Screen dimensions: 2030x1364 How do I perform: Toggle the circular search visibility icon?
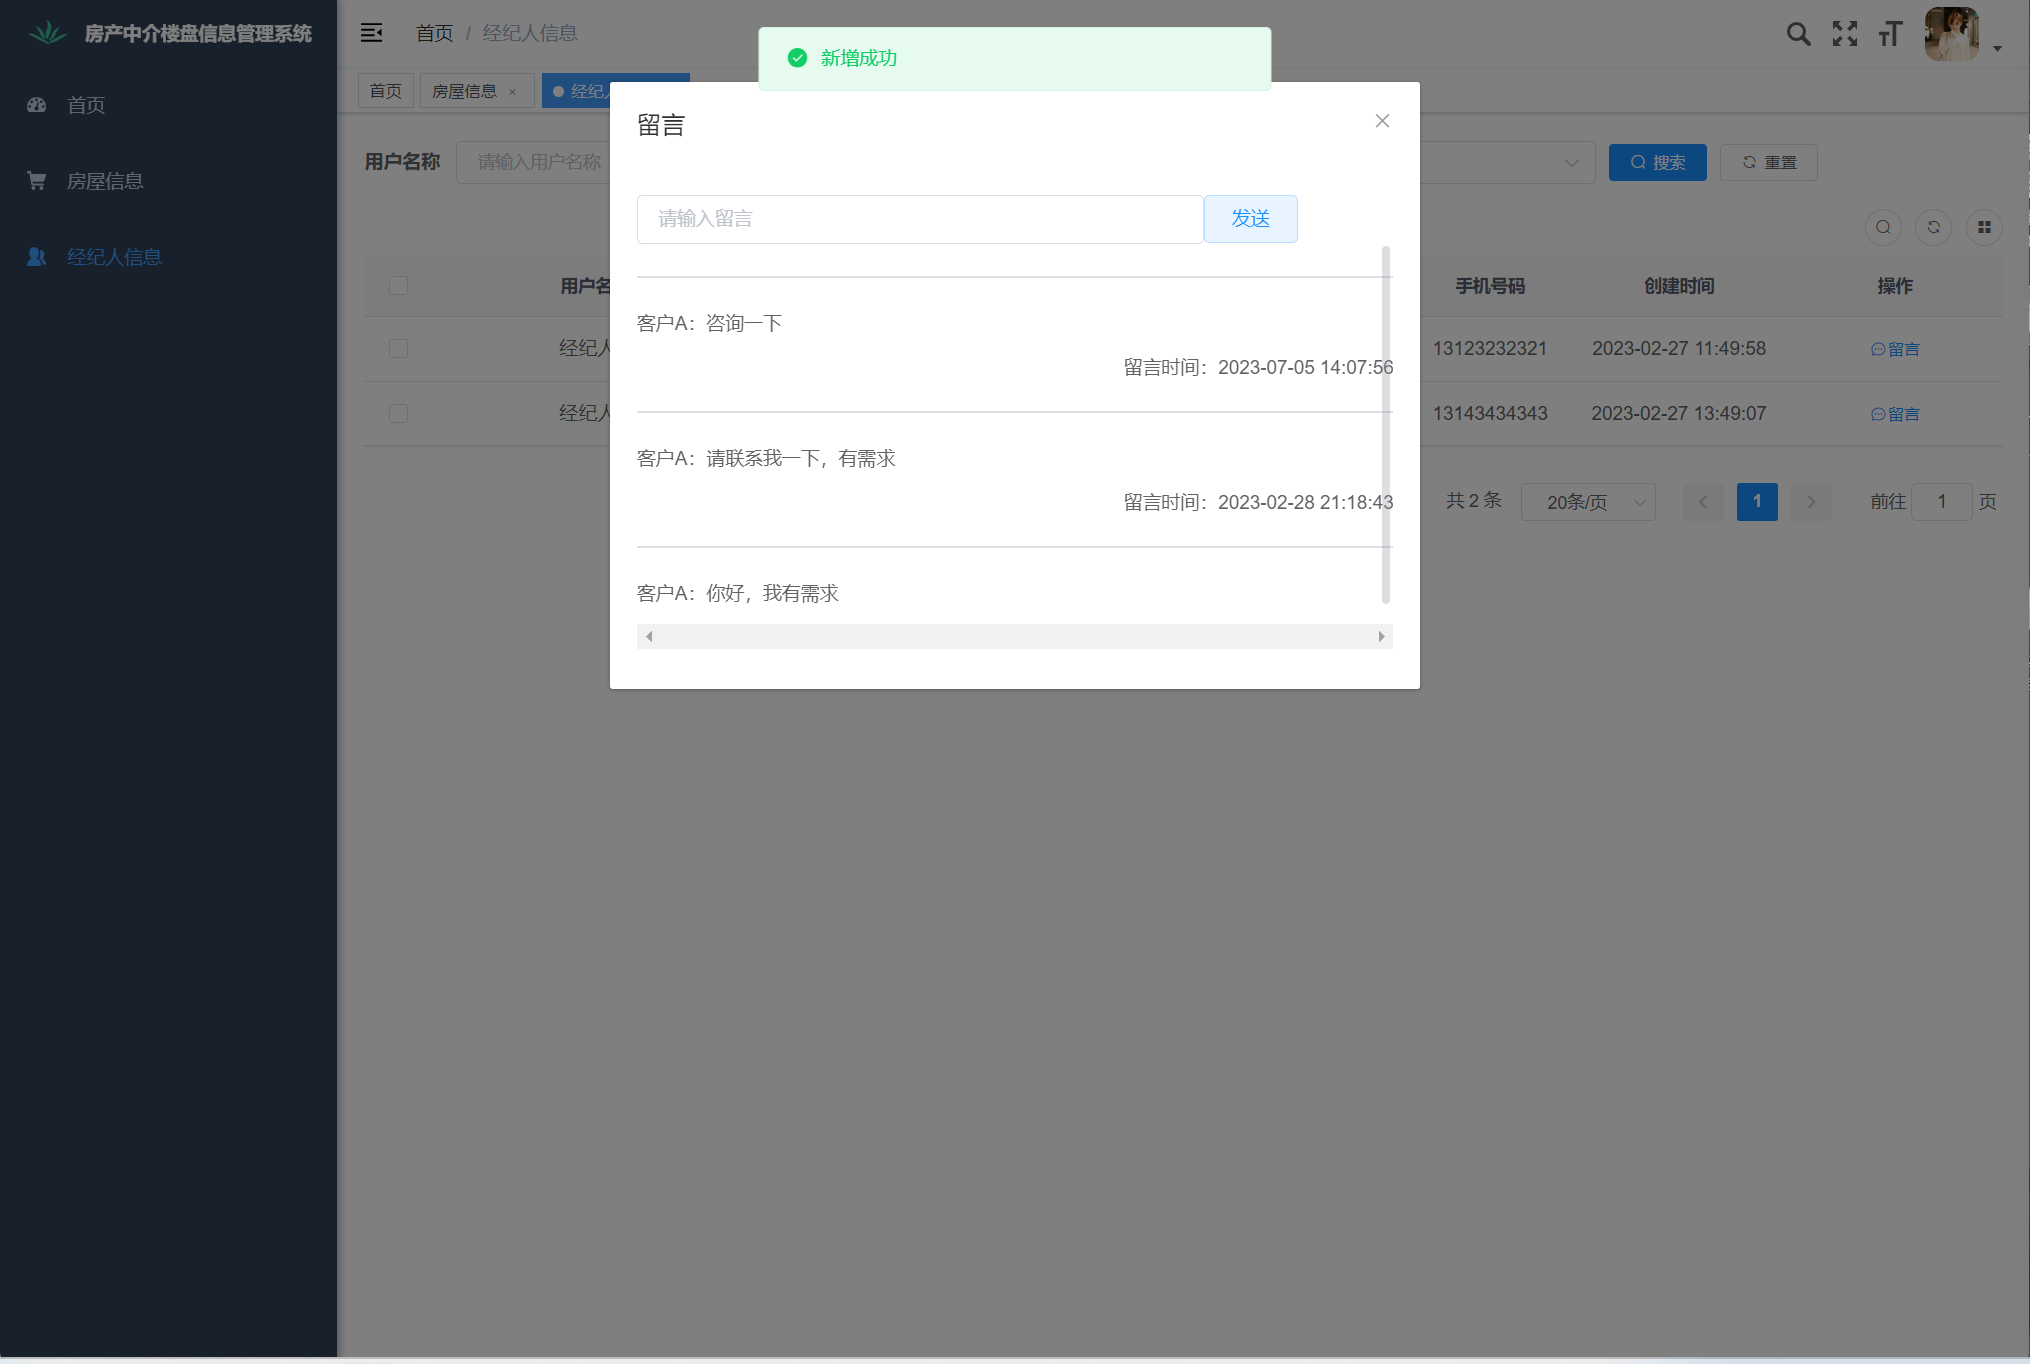click(1883, 227)
